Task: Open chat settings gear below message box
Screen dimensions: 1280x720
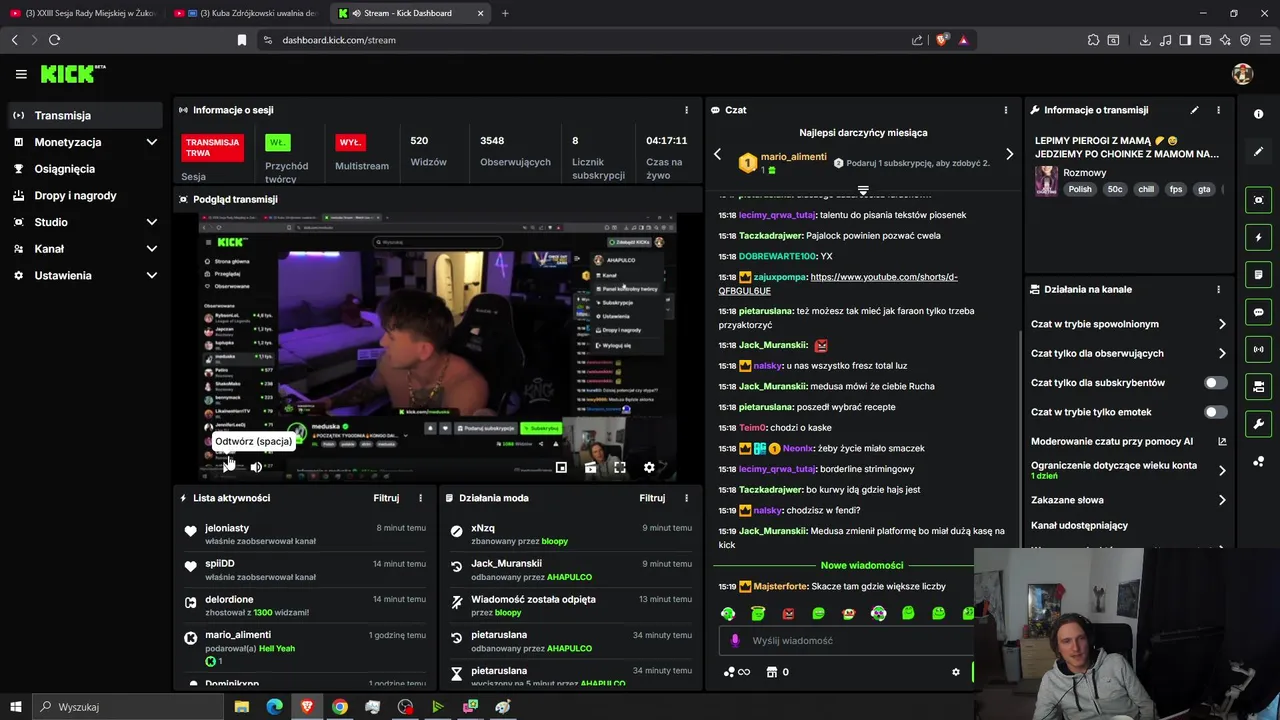Action: click(955, 672)
